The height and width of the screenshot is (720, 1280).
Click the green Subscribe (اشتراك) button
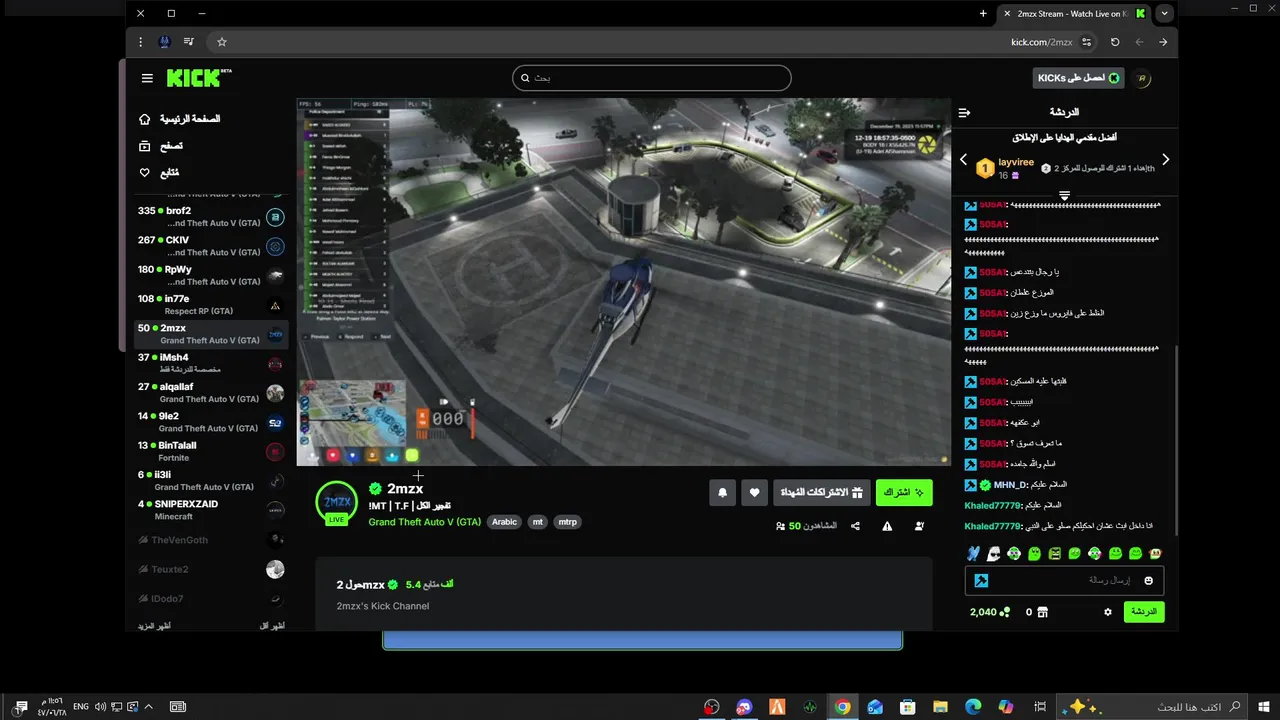click(904, 492)
